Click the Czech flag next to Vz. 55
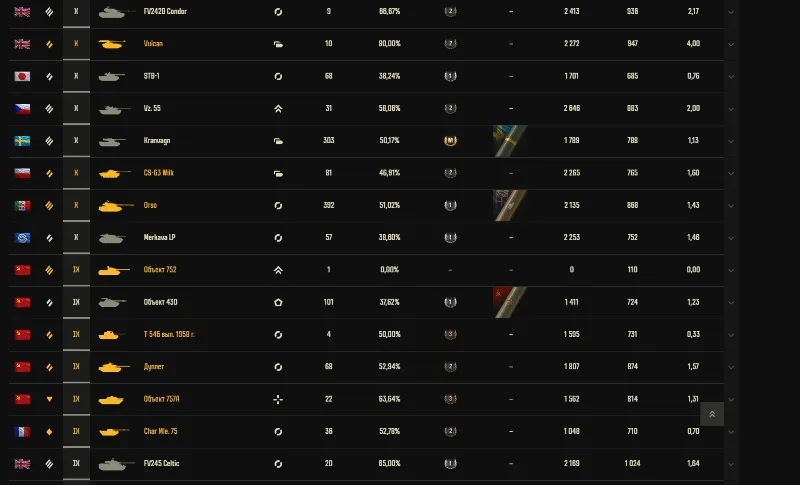The height and width of the screenshot is (485, 800). (22, 109)
